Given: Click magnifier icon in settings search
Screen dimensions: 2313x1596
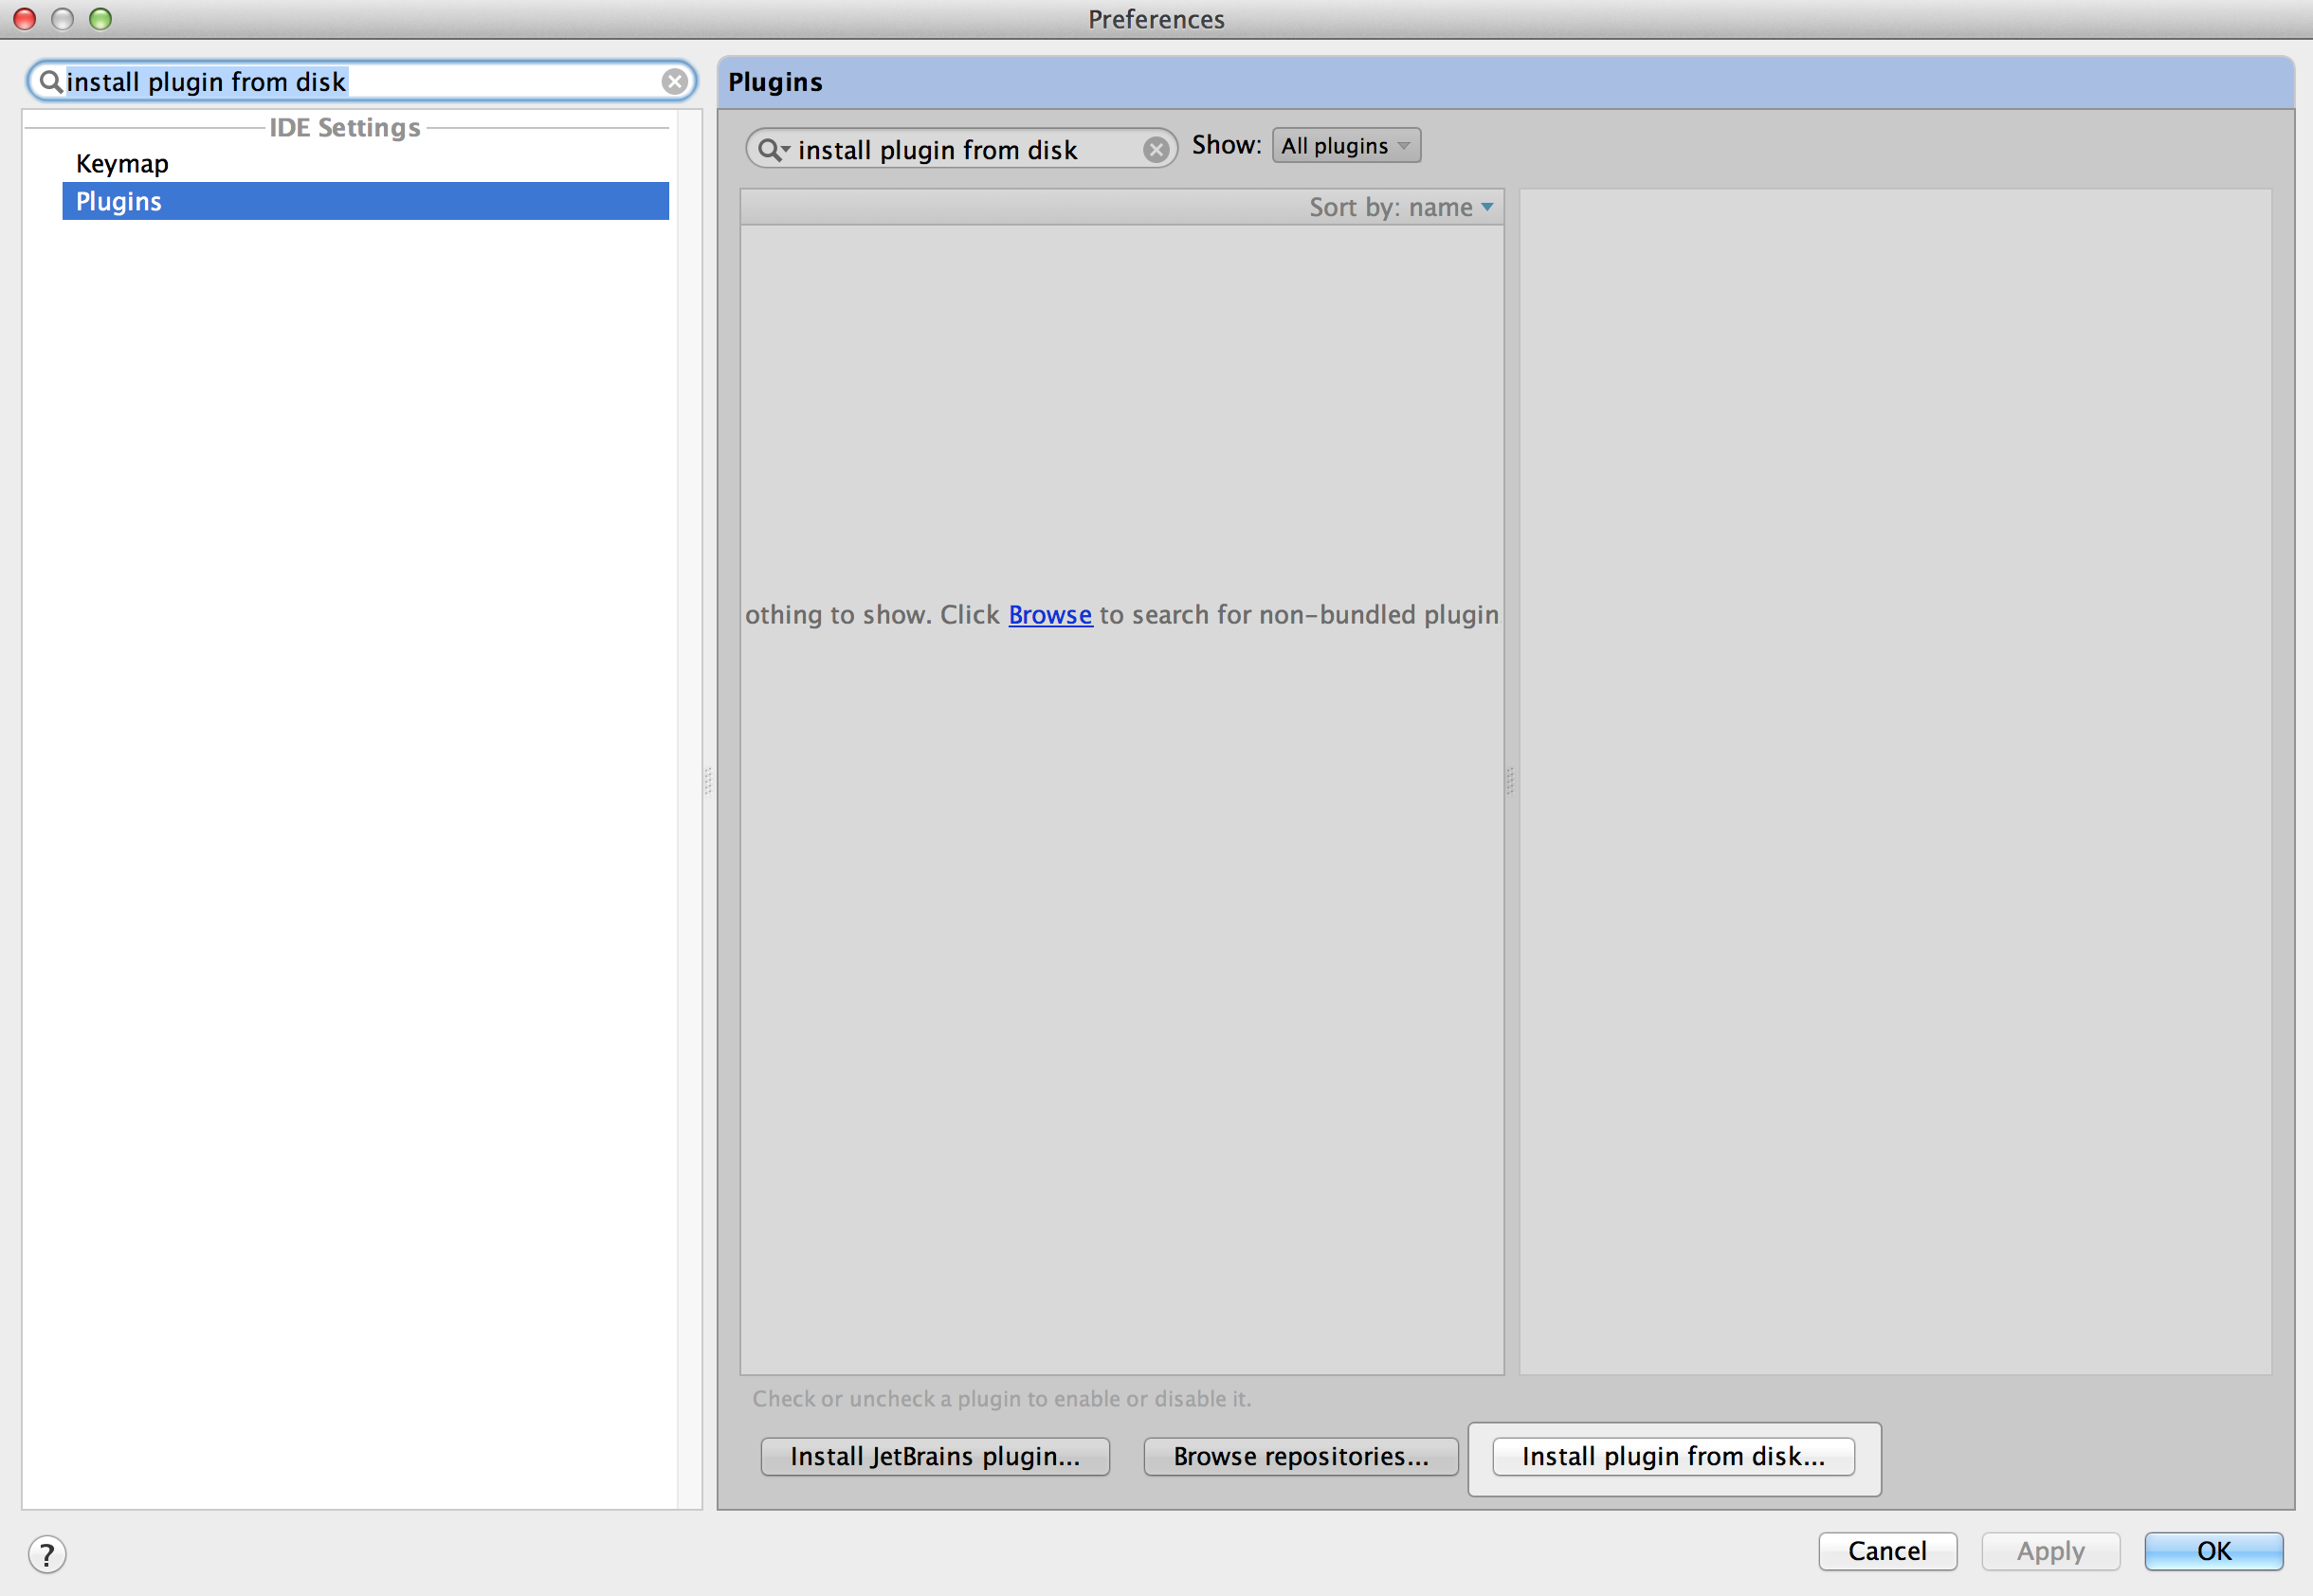Looking at the screenshot, I should tap(49, 81).
